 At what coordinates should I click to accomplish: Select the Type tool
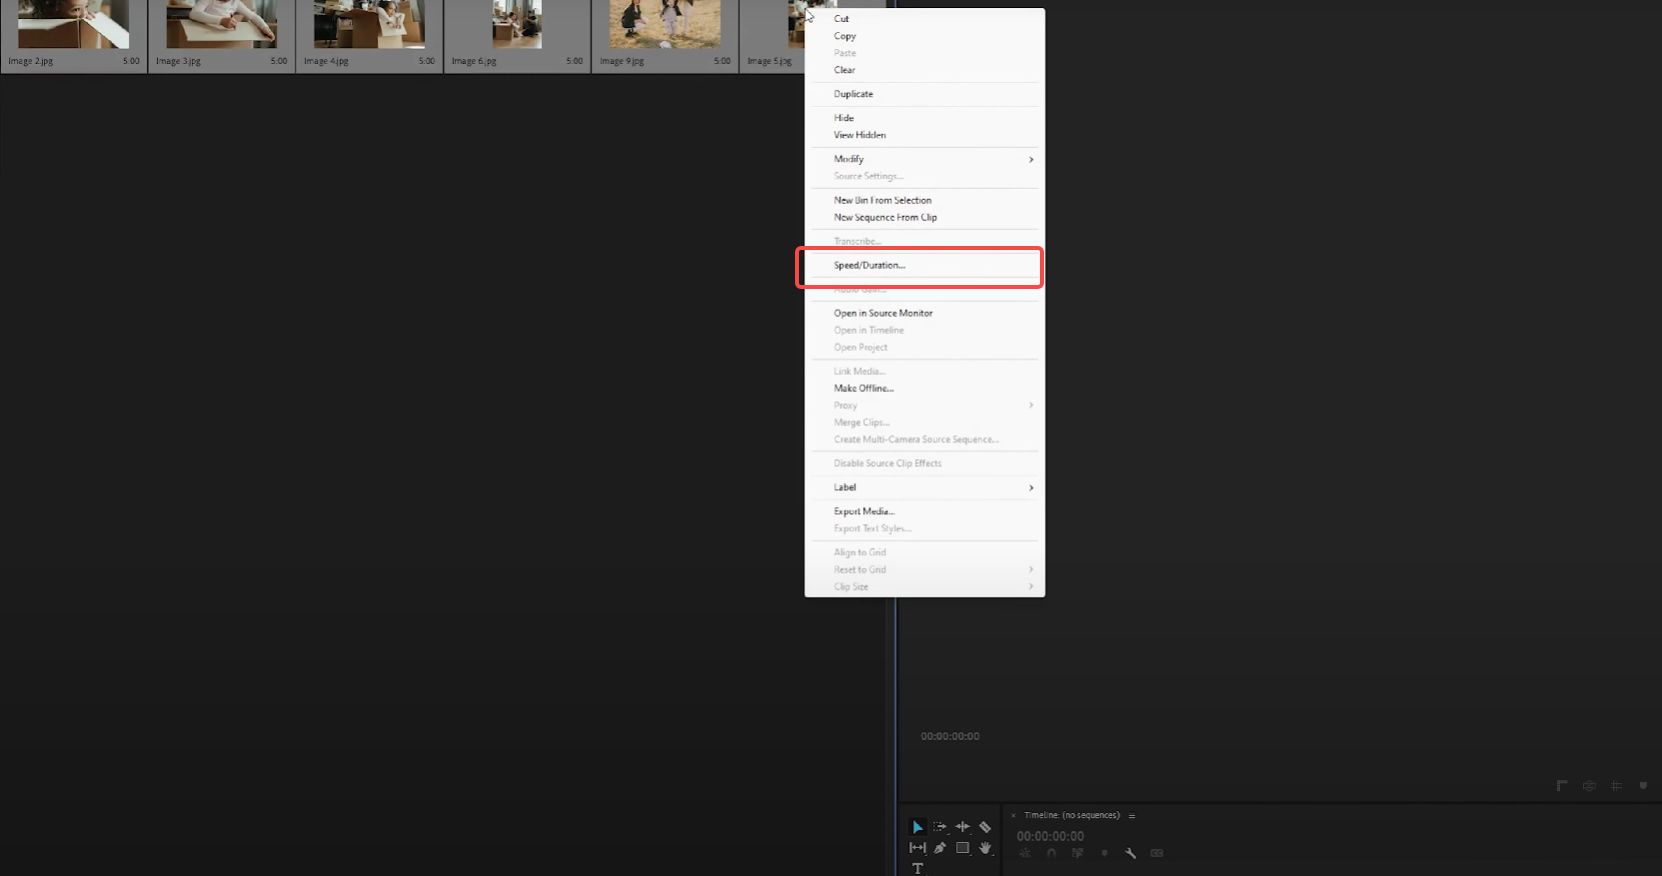pos(917,868)
